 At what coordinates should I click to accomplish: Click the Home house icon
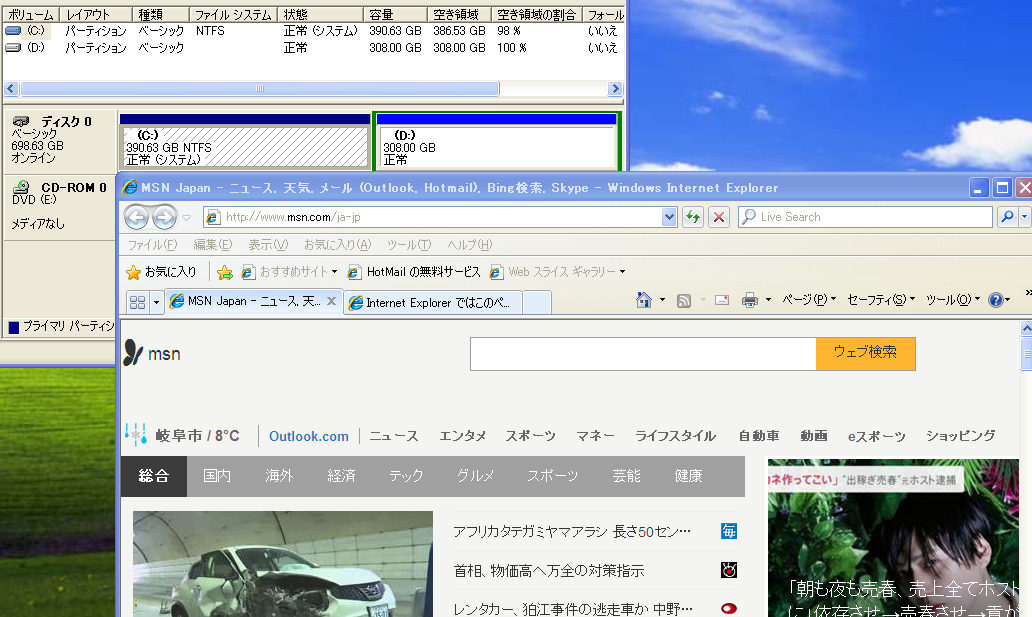pos(644,300)
